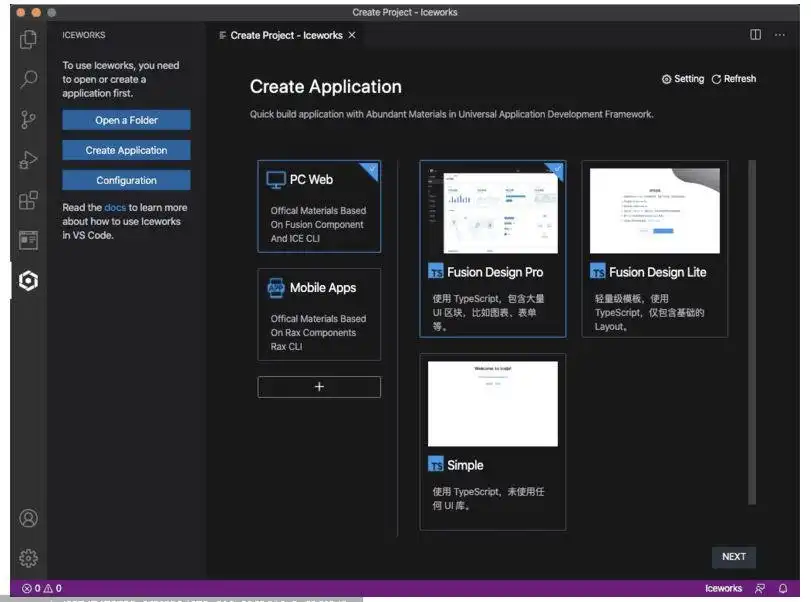The width and height of the screenshot is (811, 602).
Task: Click the Create Application heading
Action: pos(326,86)
